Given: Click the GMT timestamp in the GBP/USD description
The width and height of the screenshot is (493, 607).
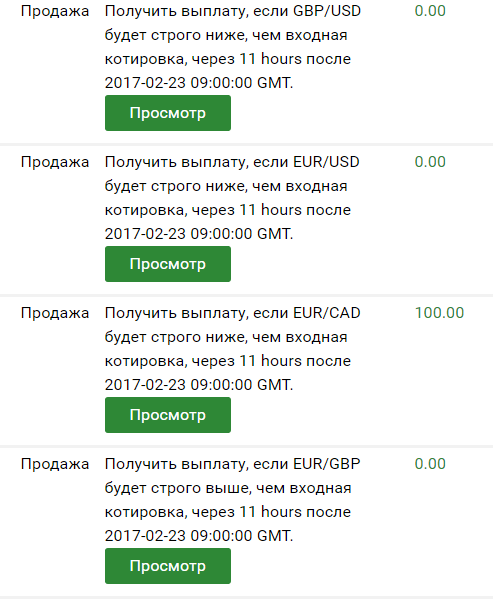Looking at the screenshot, I should tap(199, 83).
